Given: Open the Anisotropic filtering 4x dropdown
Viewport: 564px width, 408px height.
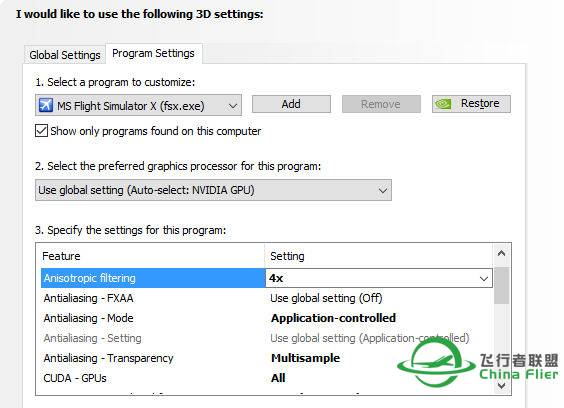Looking at the screenshot, I should pos(379,278).
